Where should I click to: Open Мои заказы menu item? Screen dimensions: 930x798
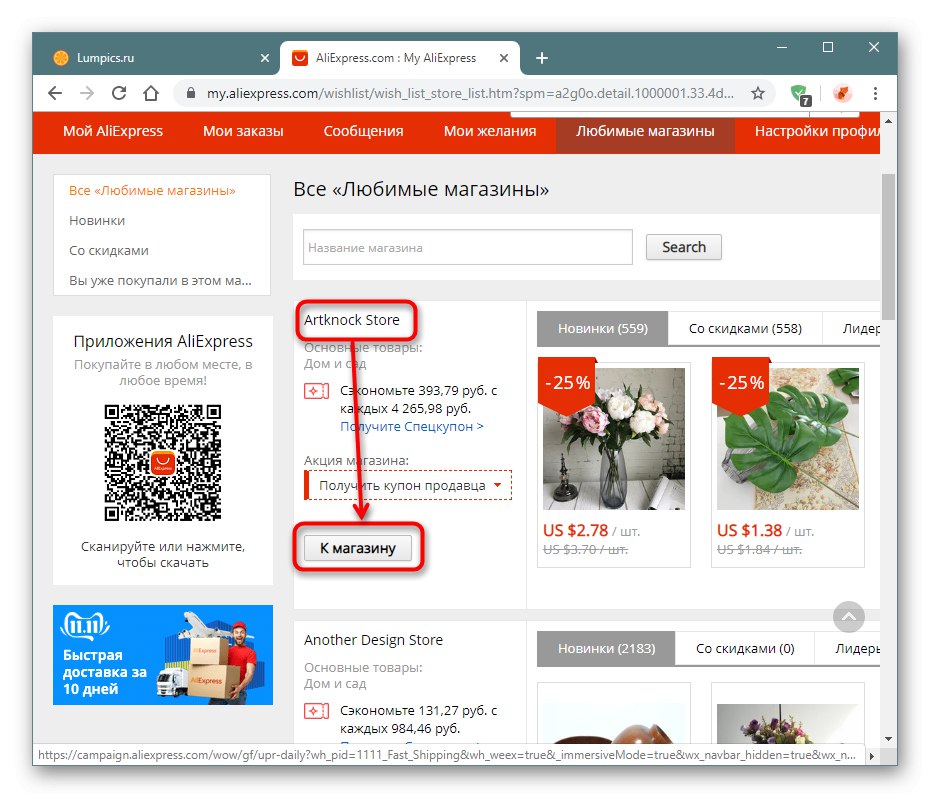[x=243, y=131]
